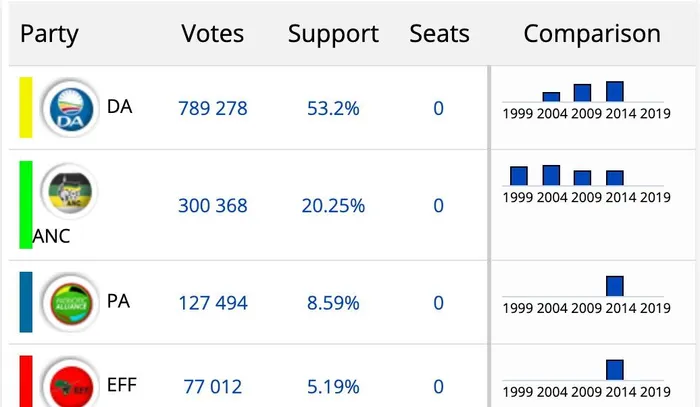Click the red EFF color bar

[x=26, y=382]
